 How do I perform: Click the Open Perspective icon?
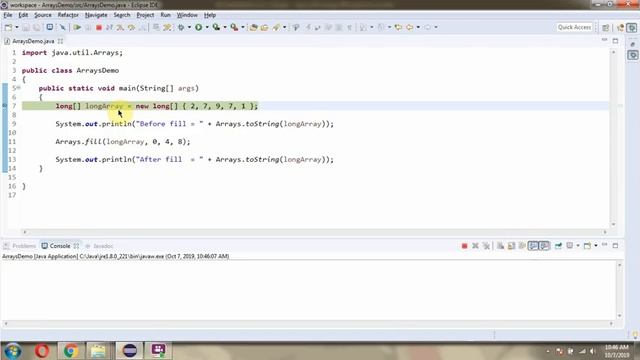(x=606, y=27)
